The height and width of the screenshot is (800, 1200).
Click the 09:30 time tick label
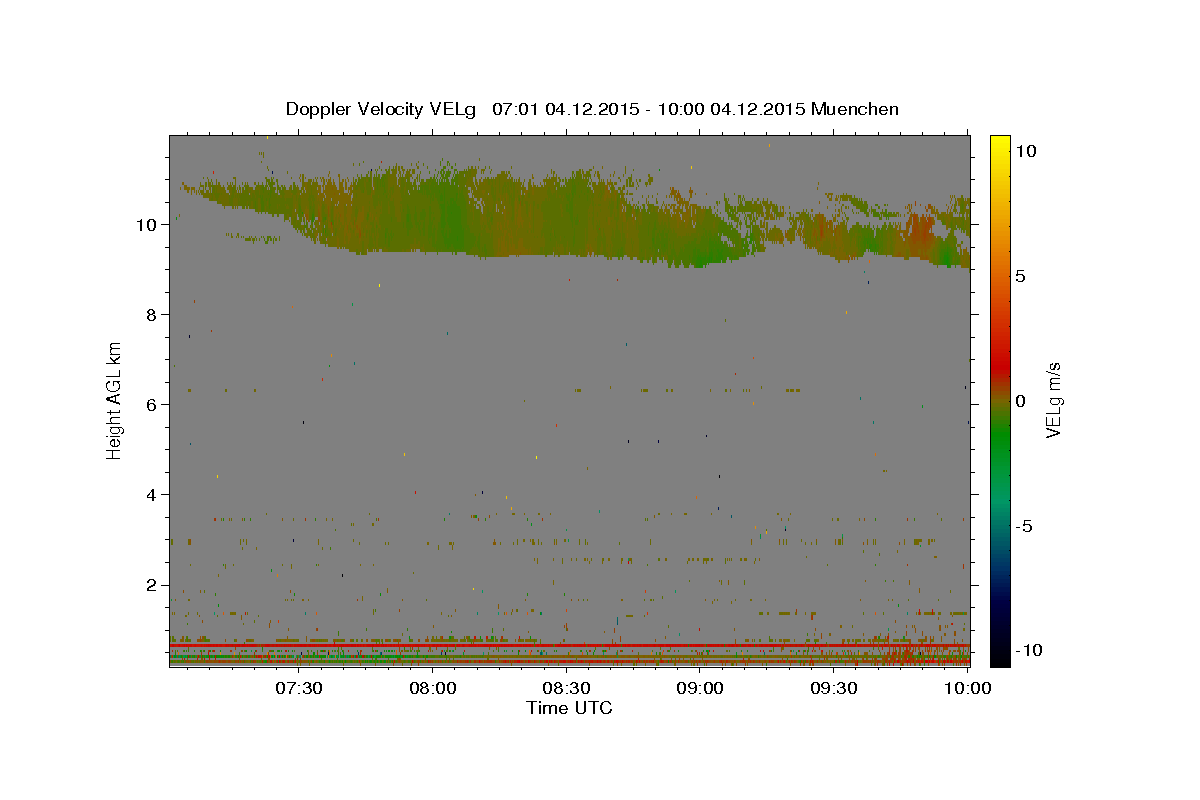click(834, 688)
